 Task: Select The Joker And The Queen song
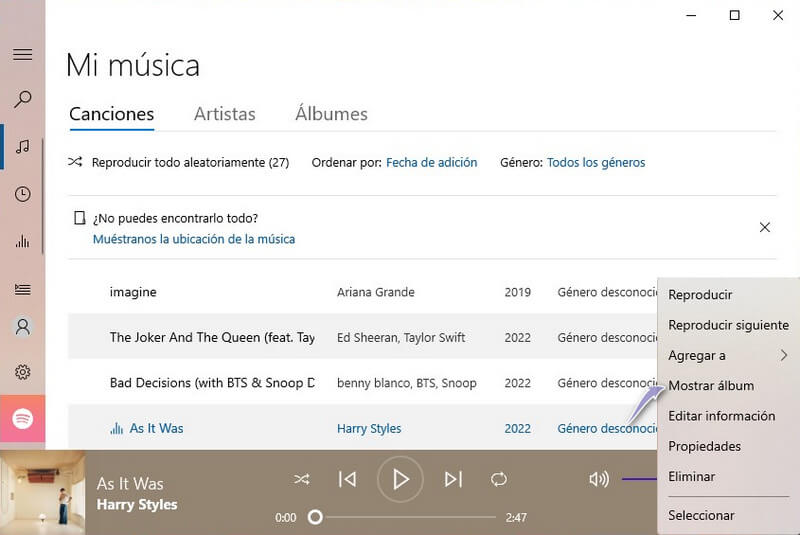[212, 337]
